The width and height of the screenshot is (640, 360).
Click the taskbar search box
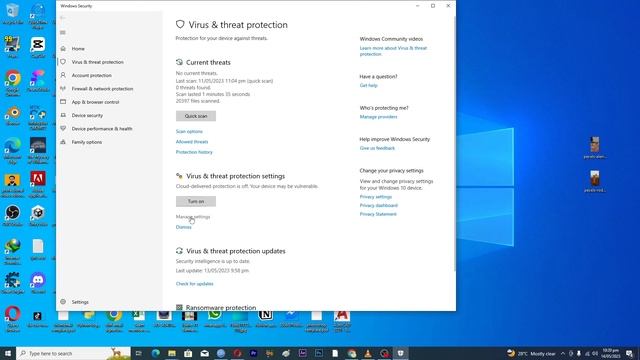[73, 353]
